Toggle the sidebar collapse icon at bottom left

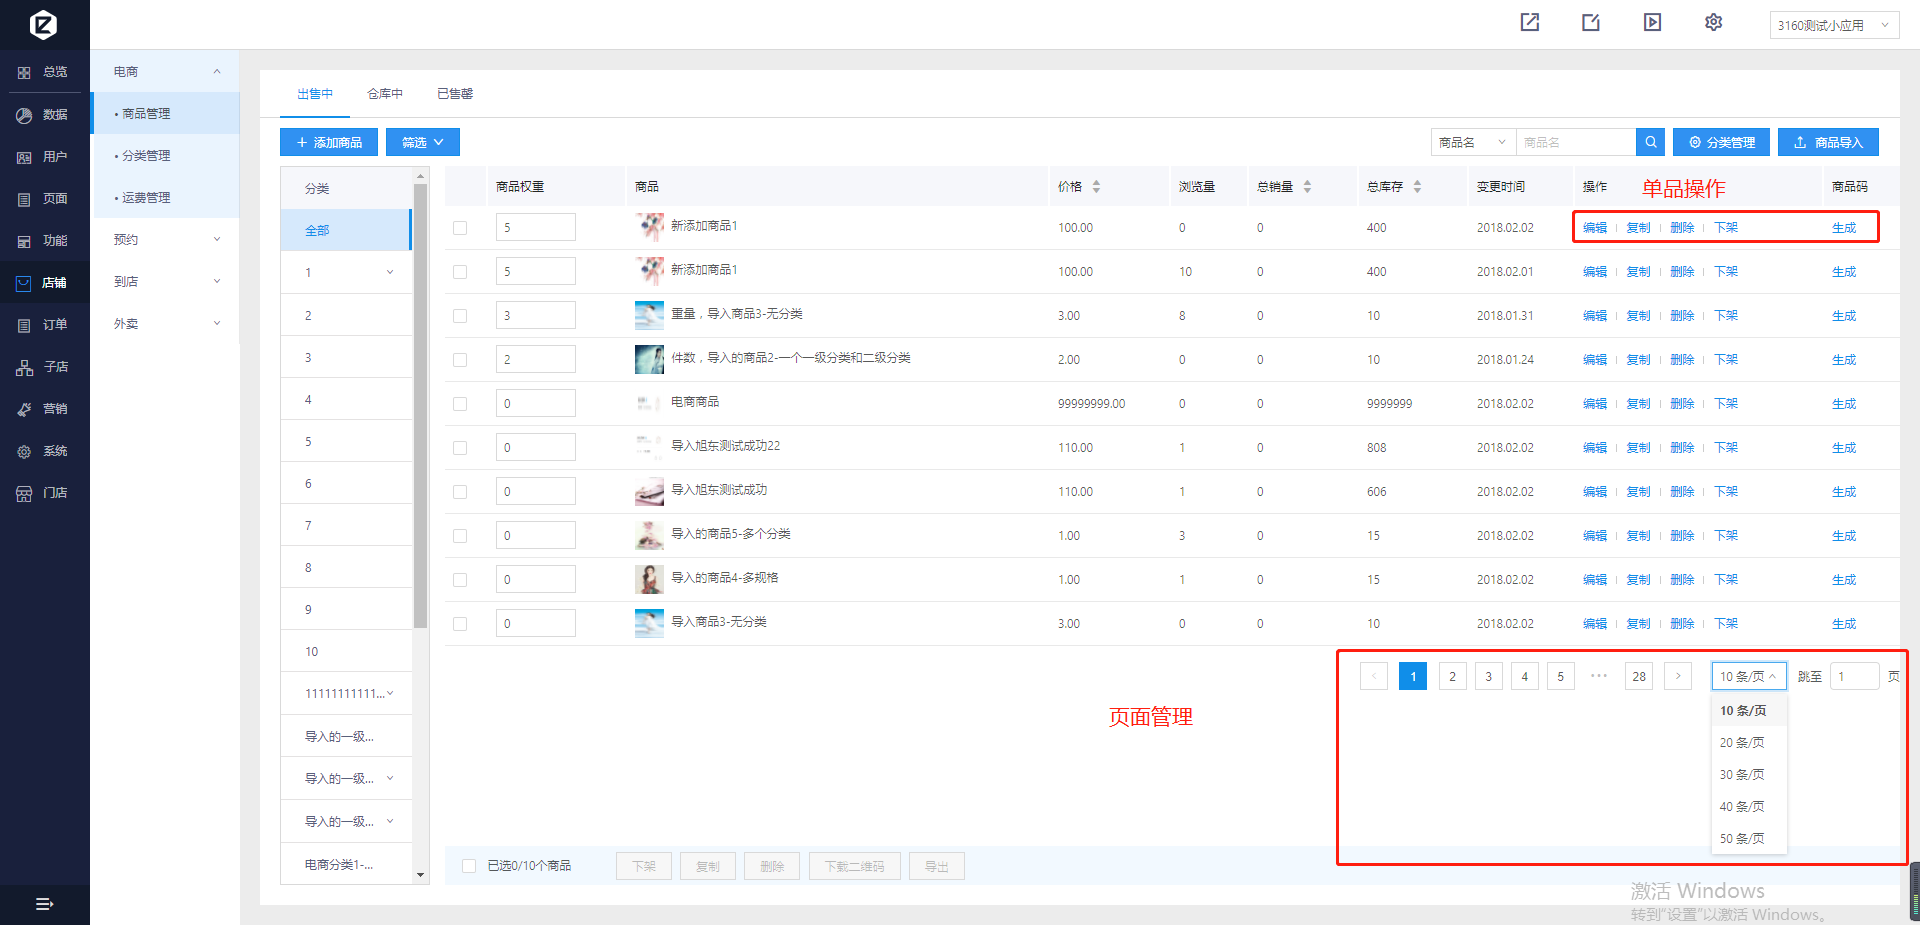coord(44,904)
